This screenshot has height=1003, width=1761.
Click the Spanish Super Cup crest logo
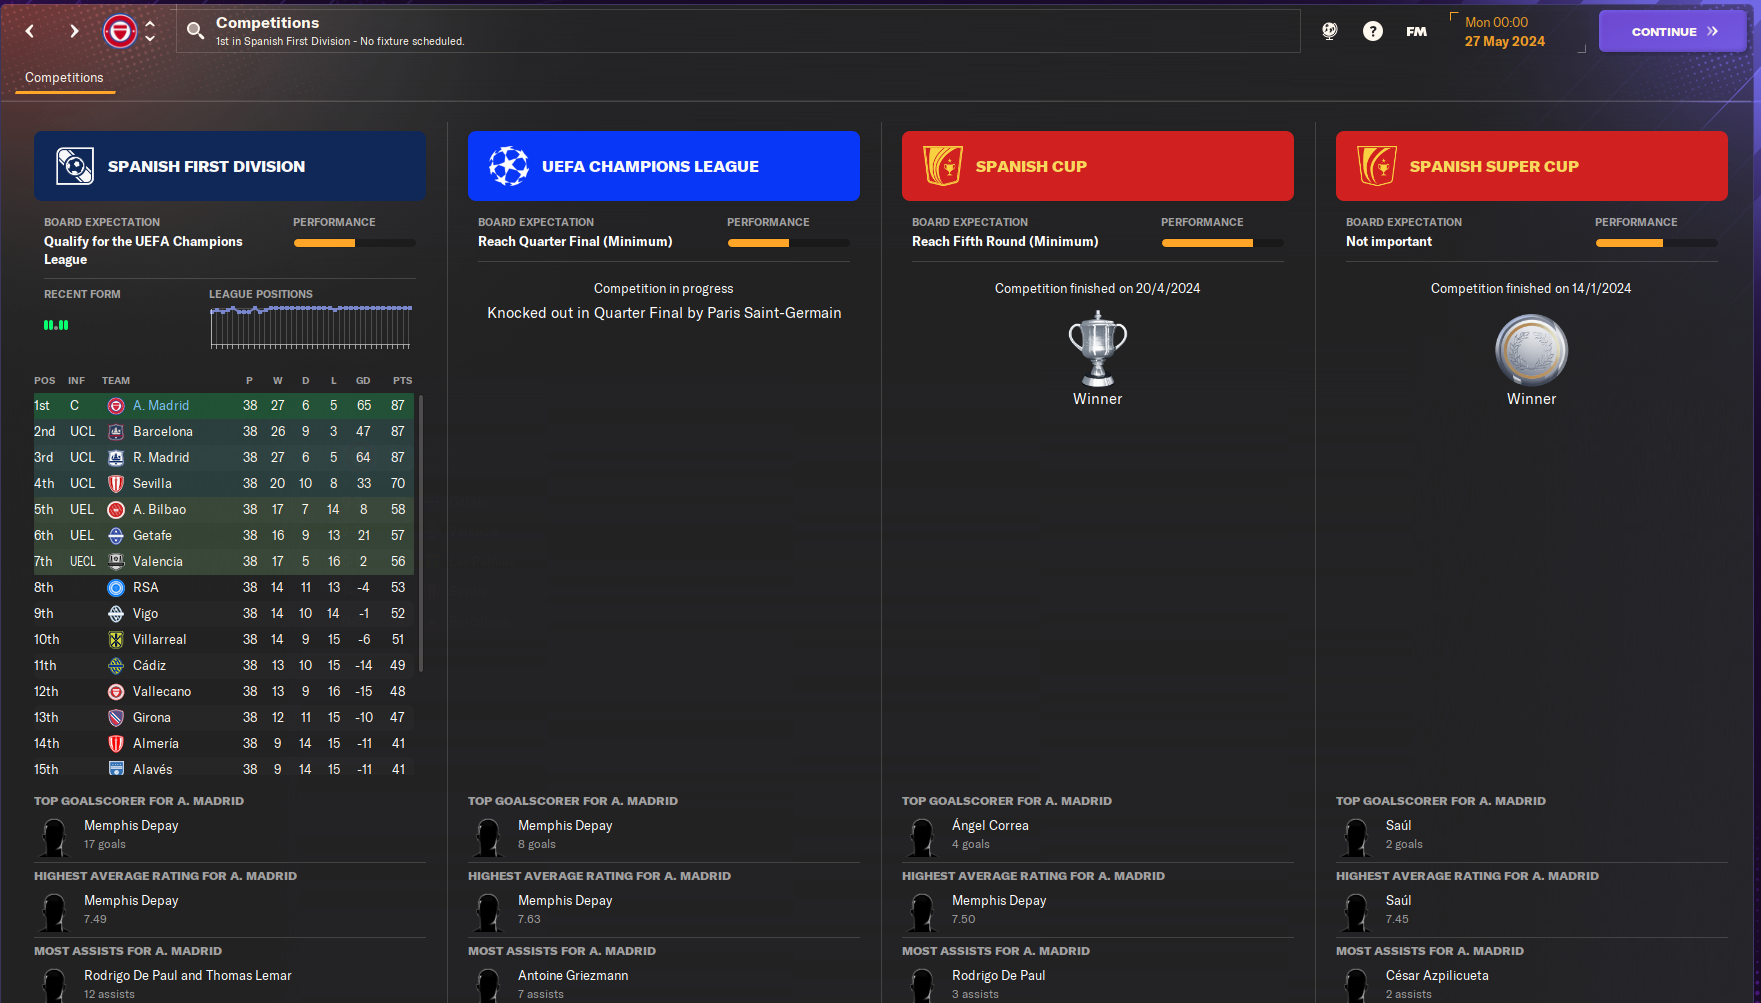[1377, 166]
